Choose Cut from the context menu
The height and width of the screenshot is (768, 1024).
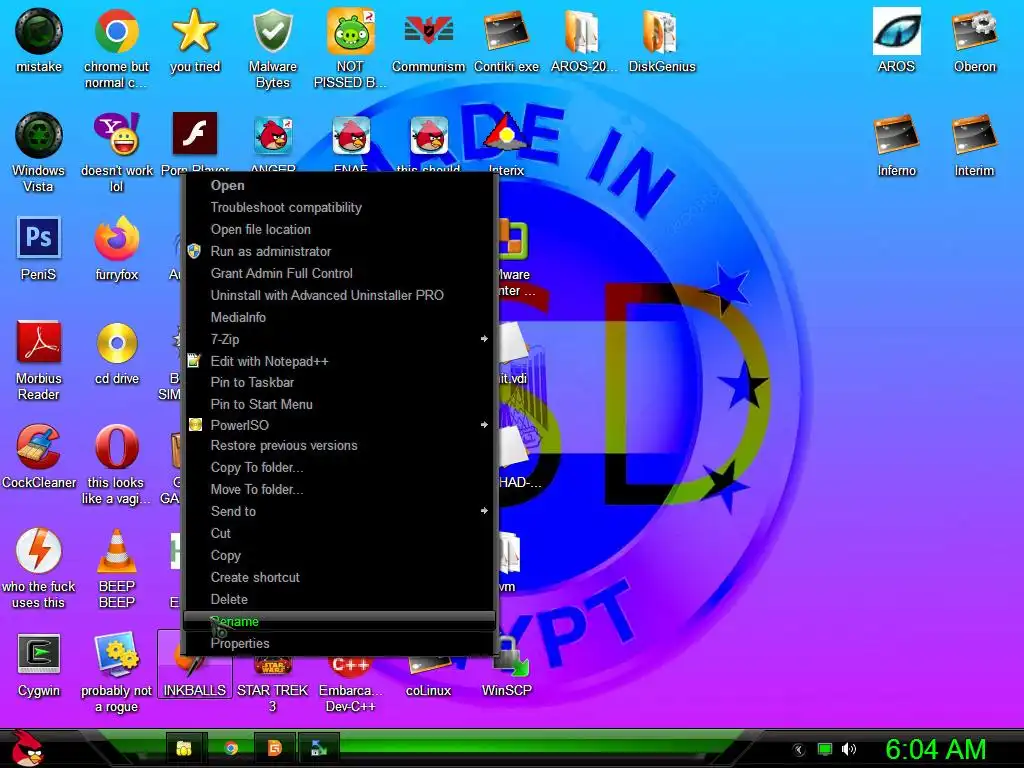[339, 534]
